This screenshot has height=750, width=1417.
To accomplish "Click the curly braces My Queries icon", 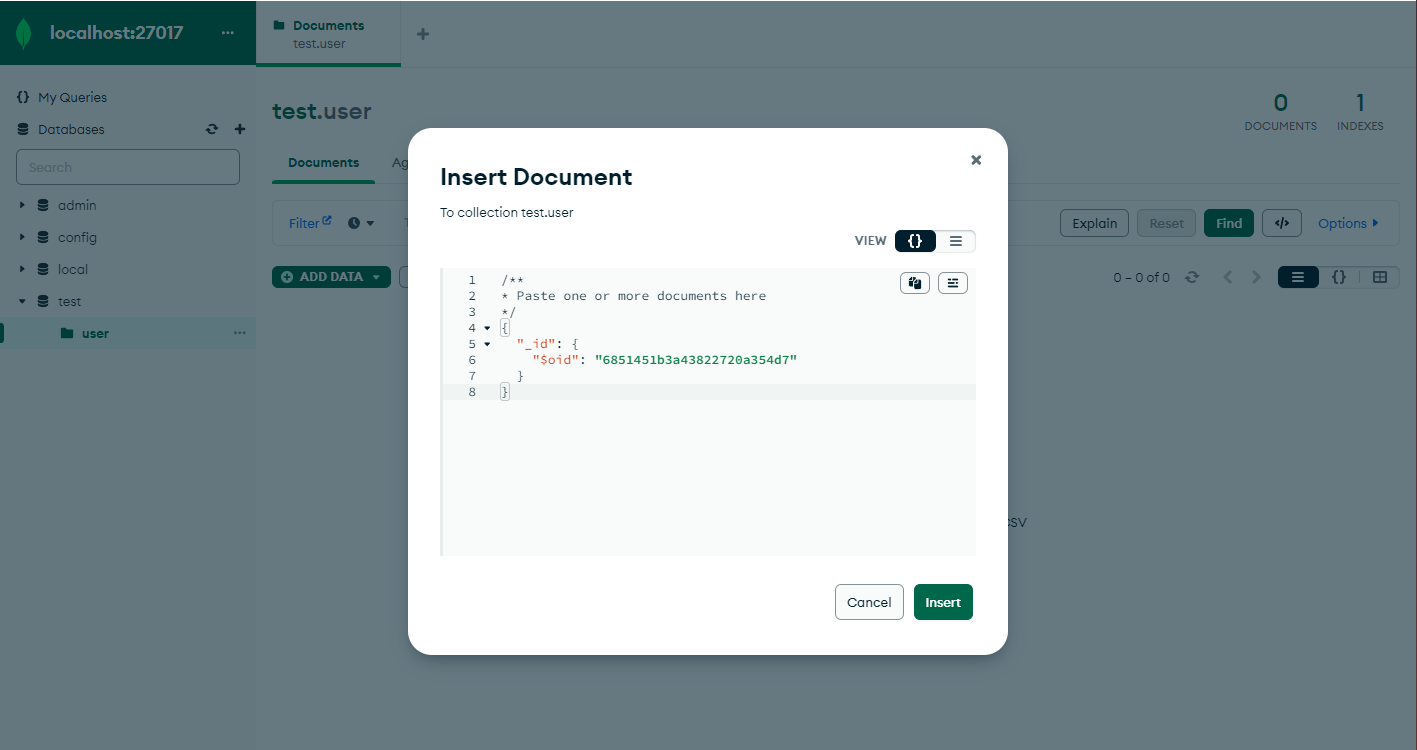I will point(23,97).
